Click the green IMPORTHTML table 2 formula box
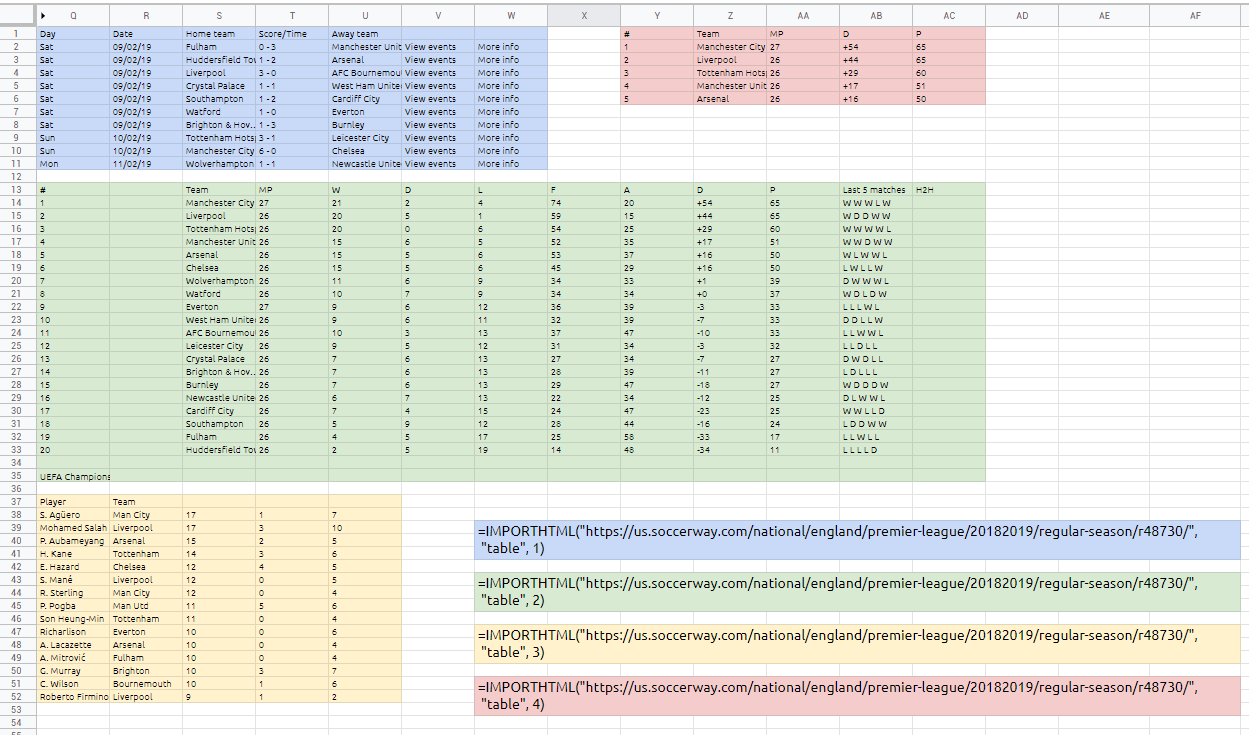This screenshot has width=1249, height=735. [x=857, y=591]
